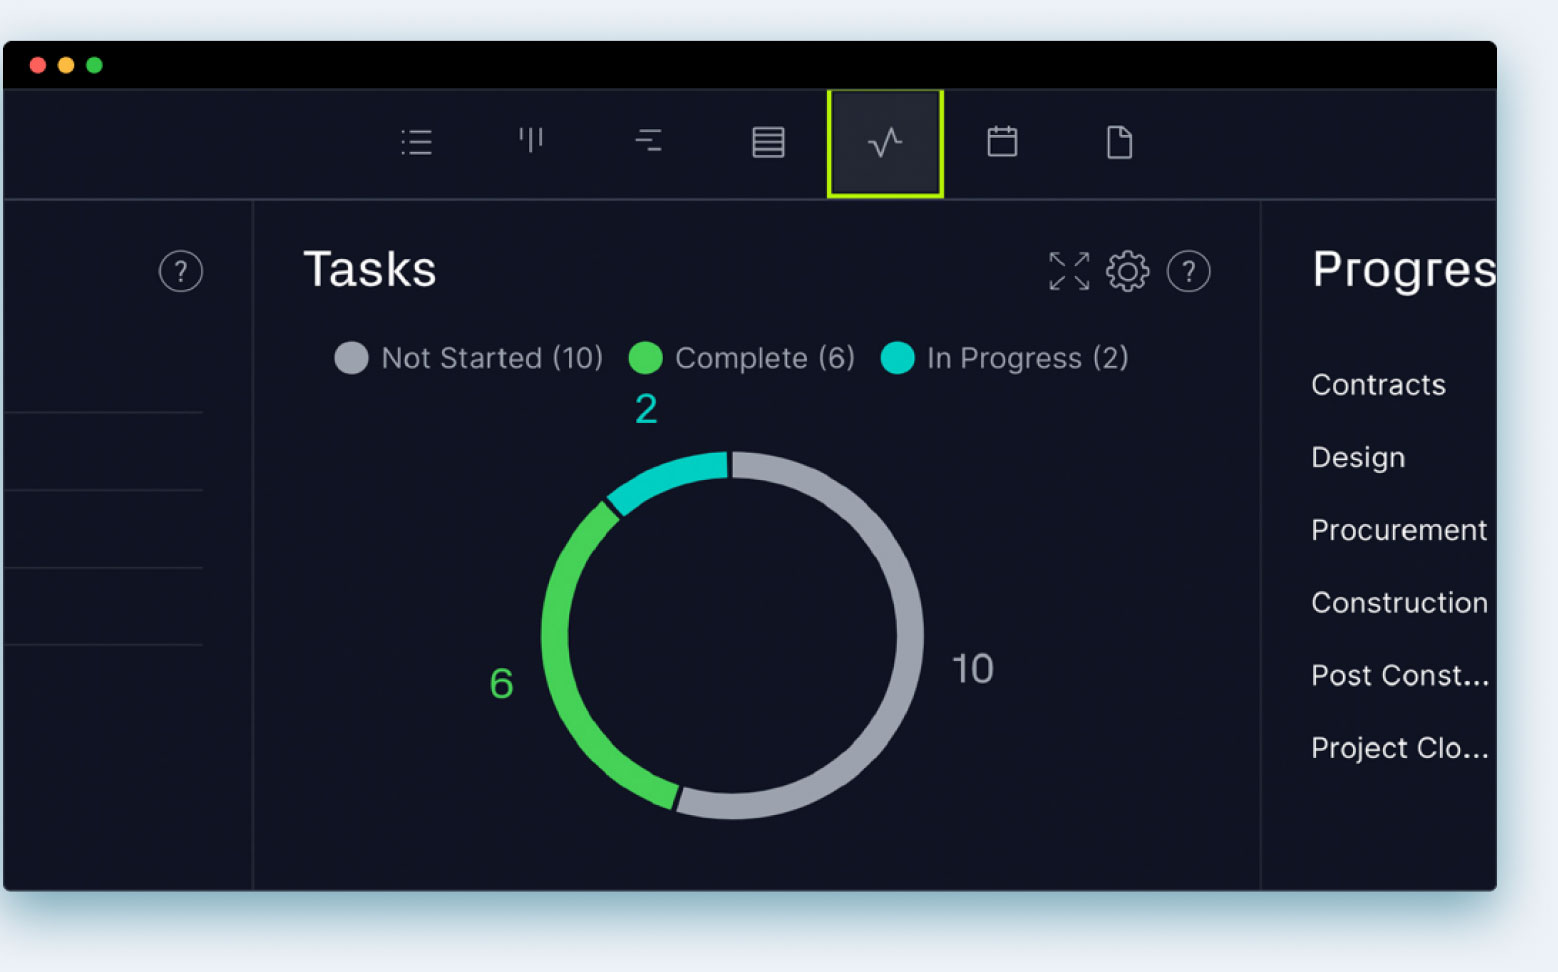
Task: Open the calendar view
Action: 1002,141
